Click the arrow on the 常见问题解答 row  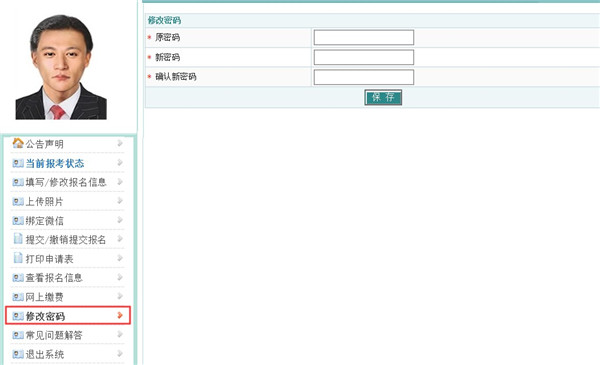click(120, 334)
